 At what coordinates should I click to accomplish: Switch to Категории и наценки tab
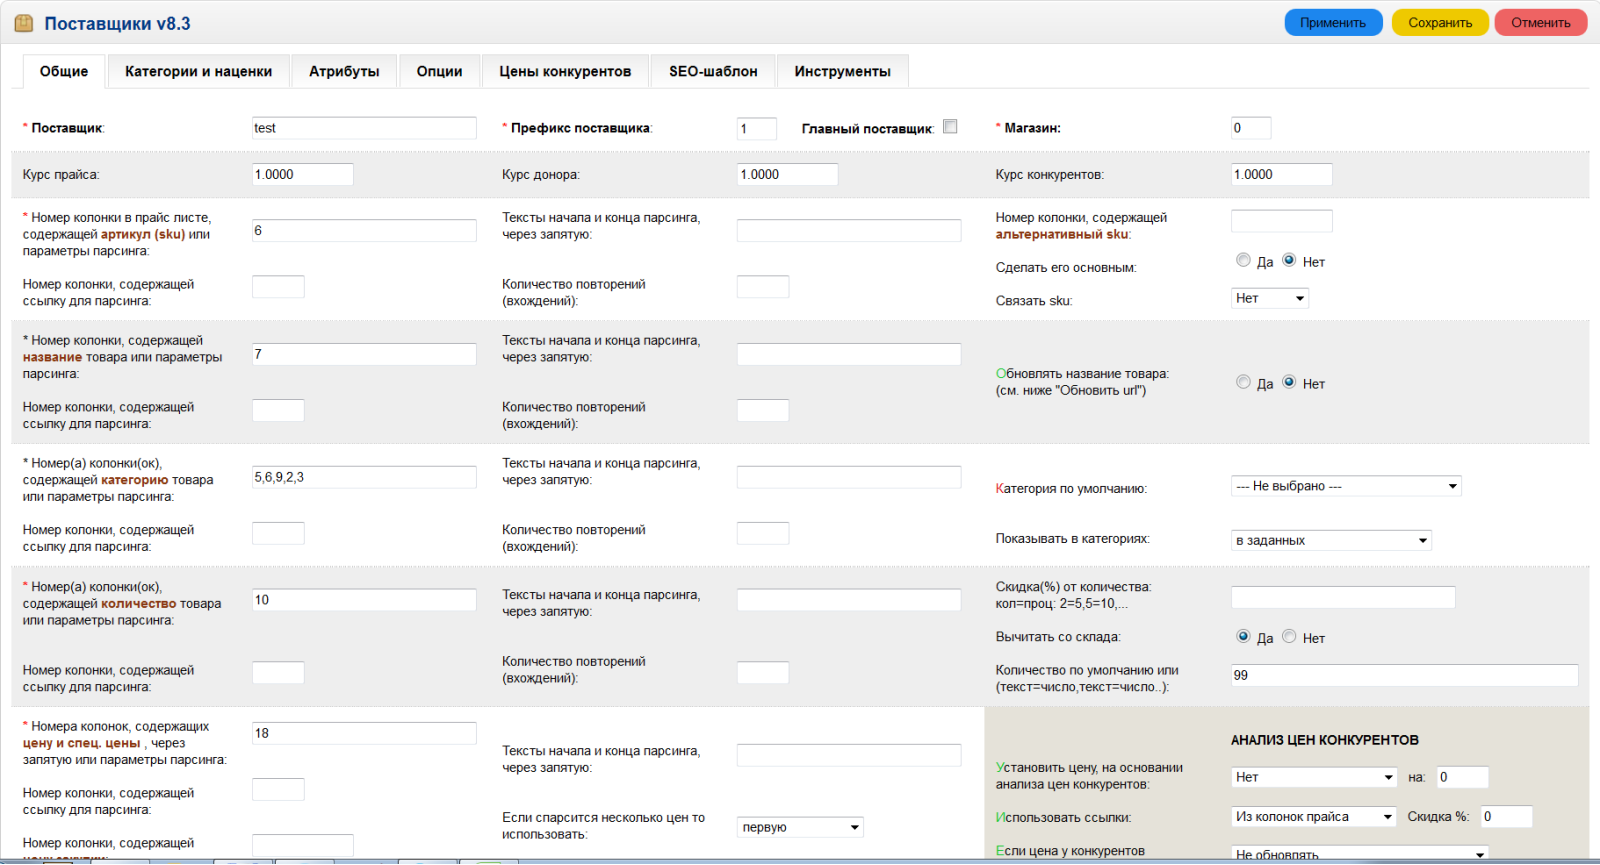pos(198,71)
